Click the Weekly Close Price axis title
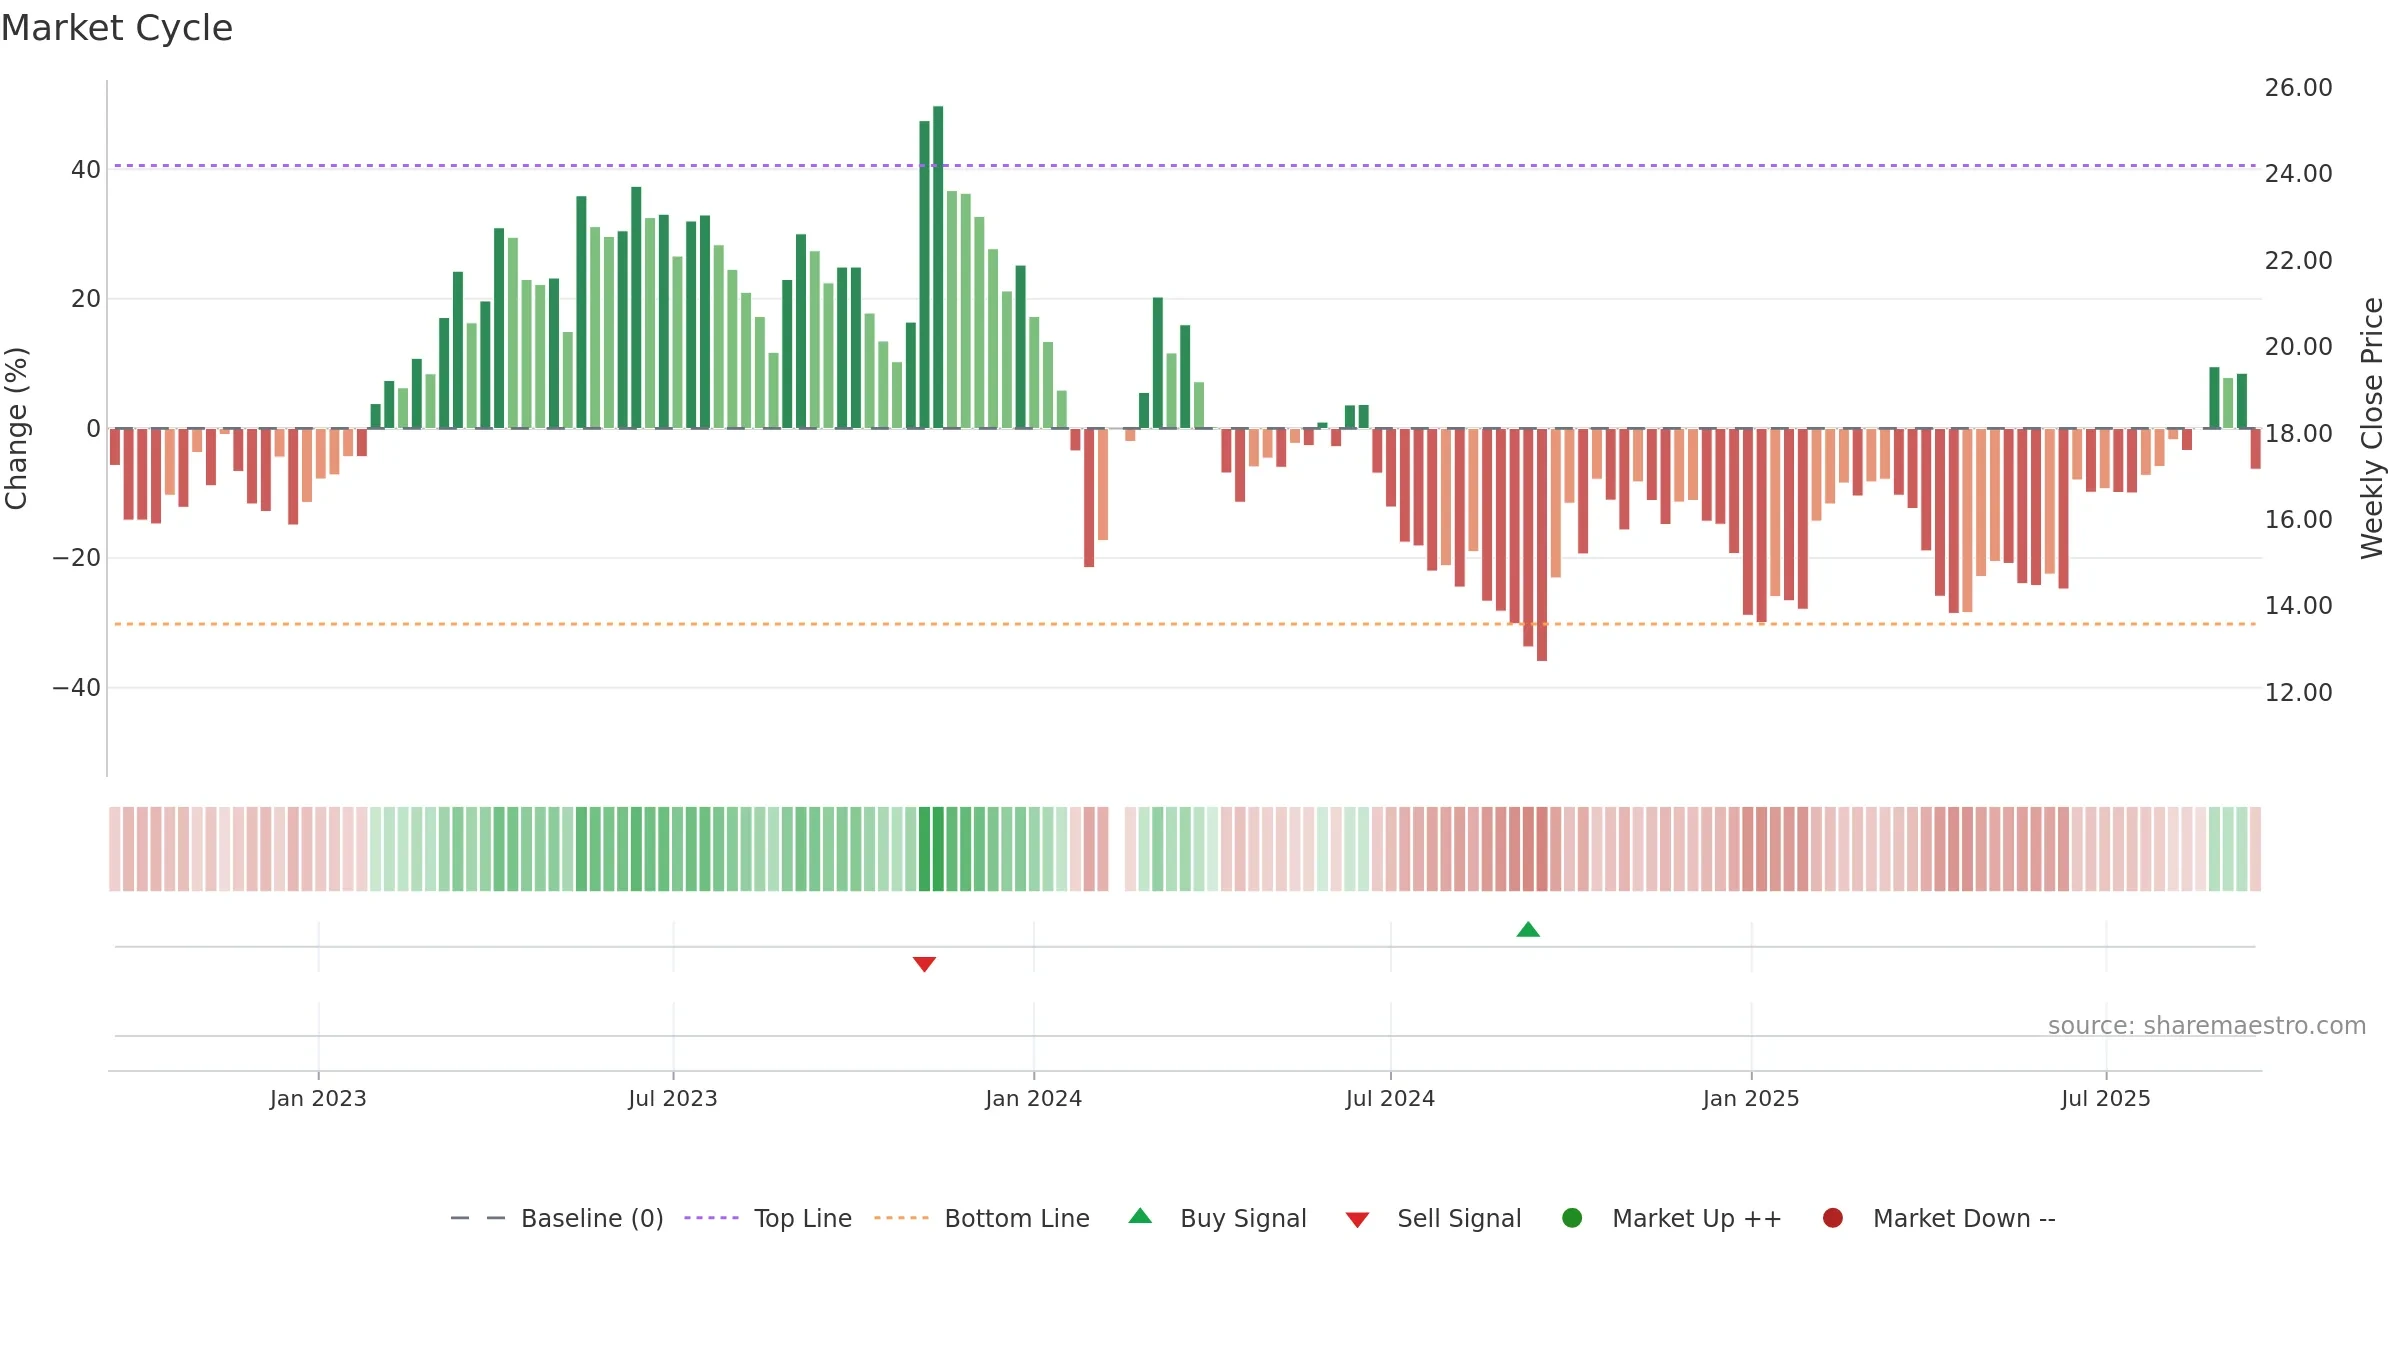The image size is (2400, 1350). click(2372, 428)
